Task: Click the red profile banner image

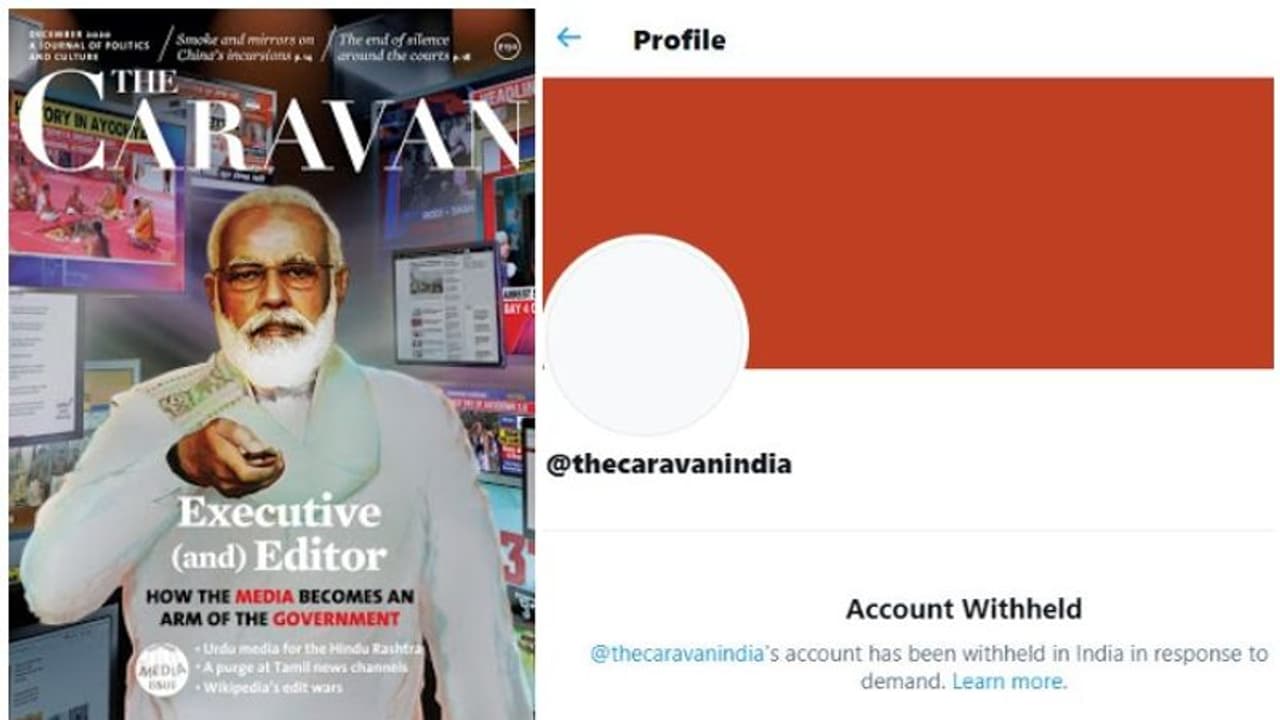Action: (x=908, y=223)
